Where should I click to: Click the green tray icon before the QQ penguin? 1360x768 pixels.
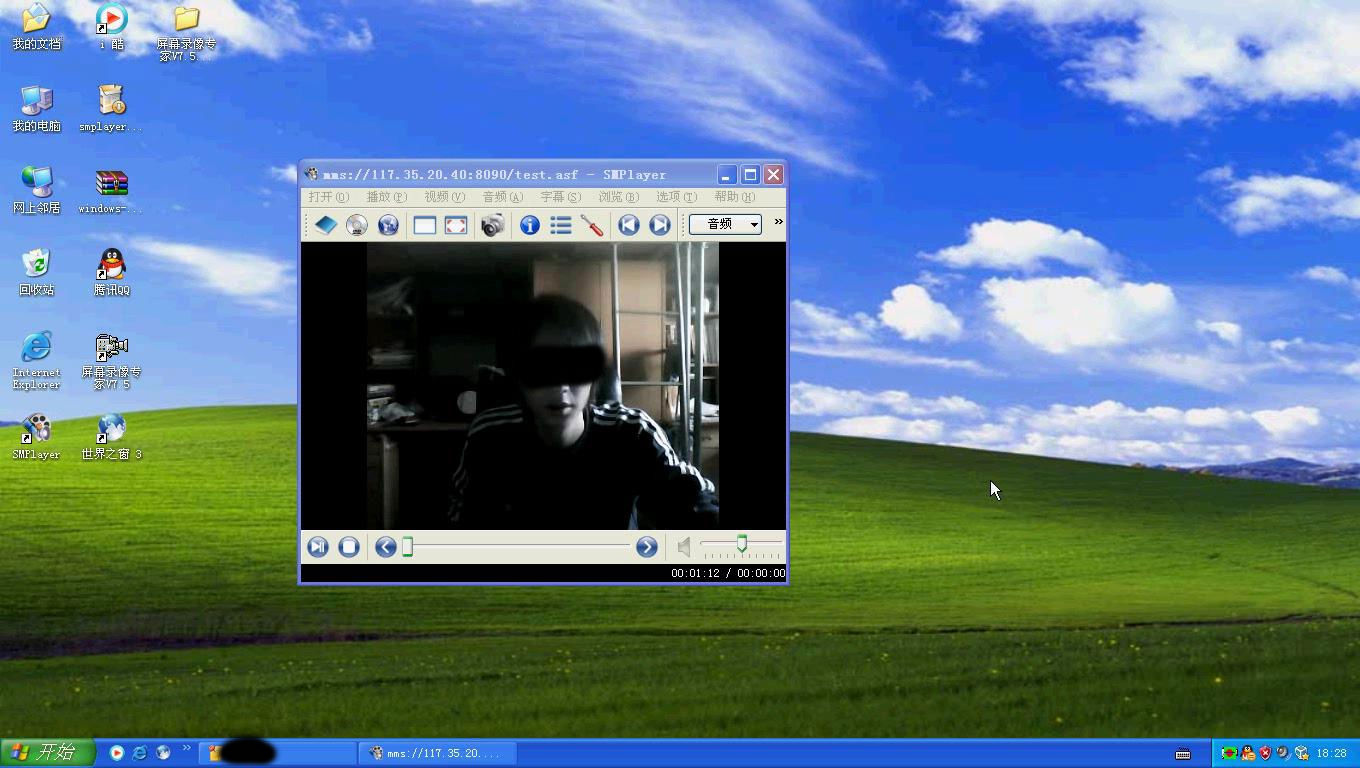pos(1229,753)
